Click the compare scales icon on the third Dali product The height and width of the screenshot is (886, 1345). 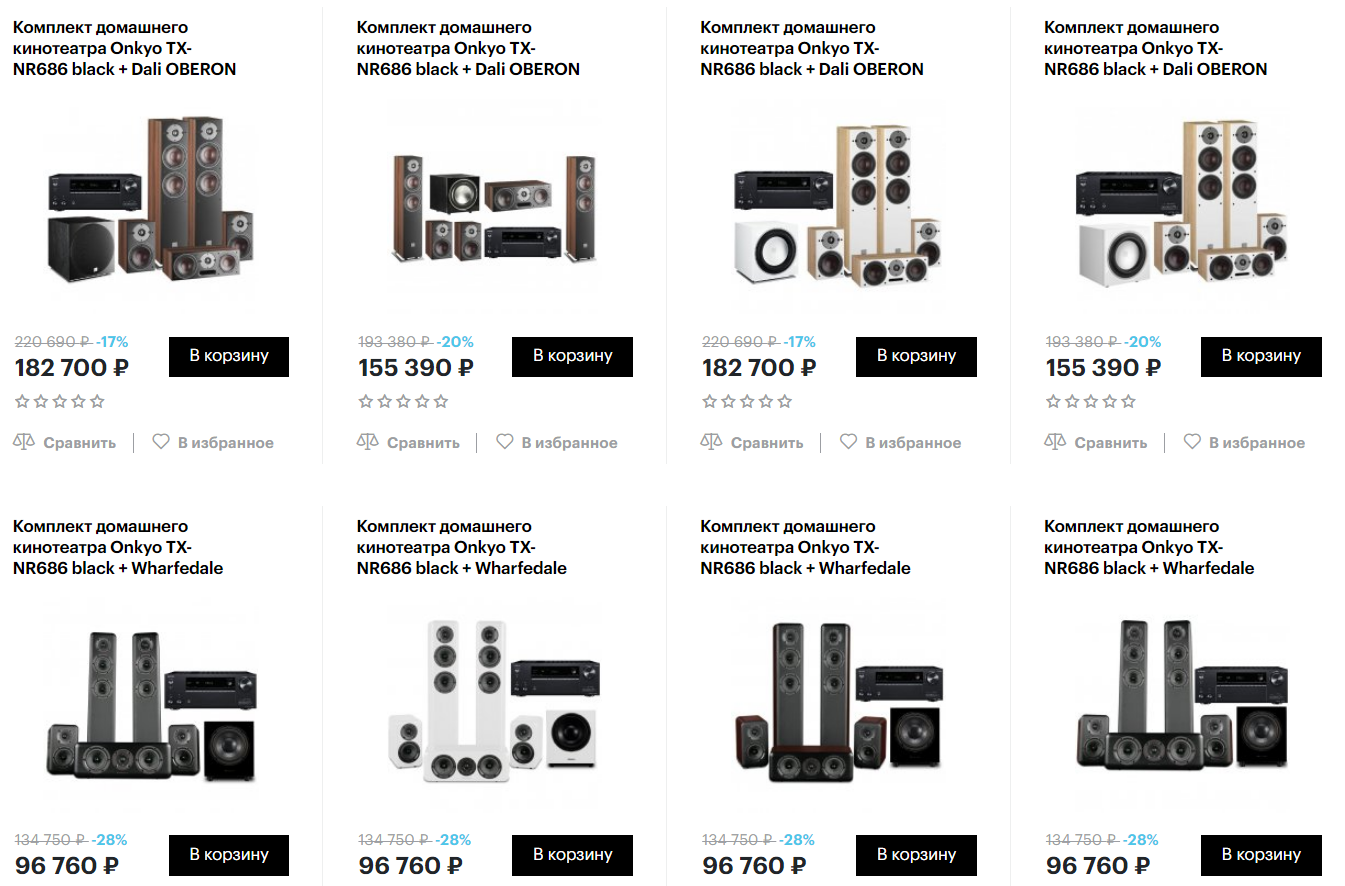[712, 441]
